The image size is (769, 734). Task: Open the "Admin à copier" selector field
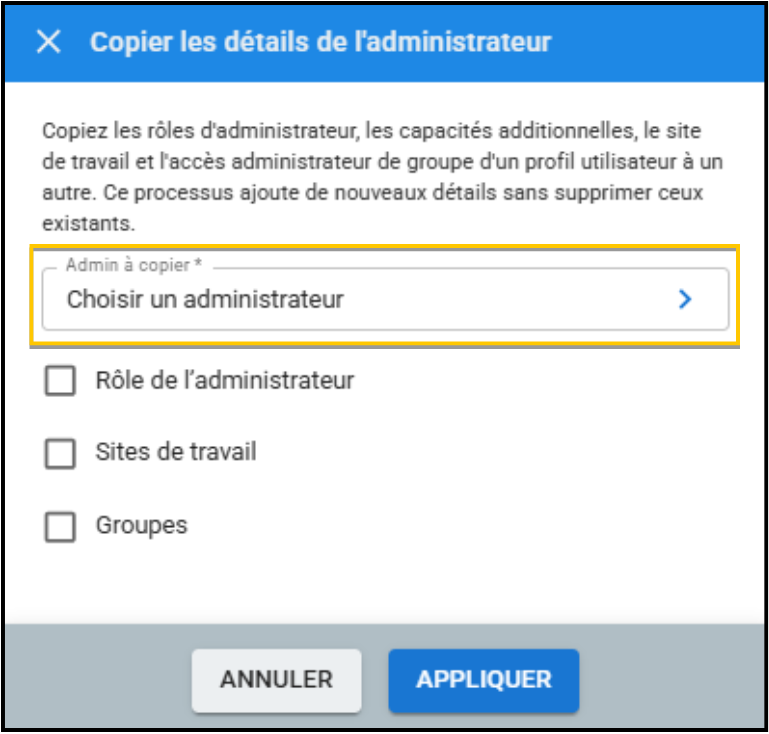tap(385, 299)
